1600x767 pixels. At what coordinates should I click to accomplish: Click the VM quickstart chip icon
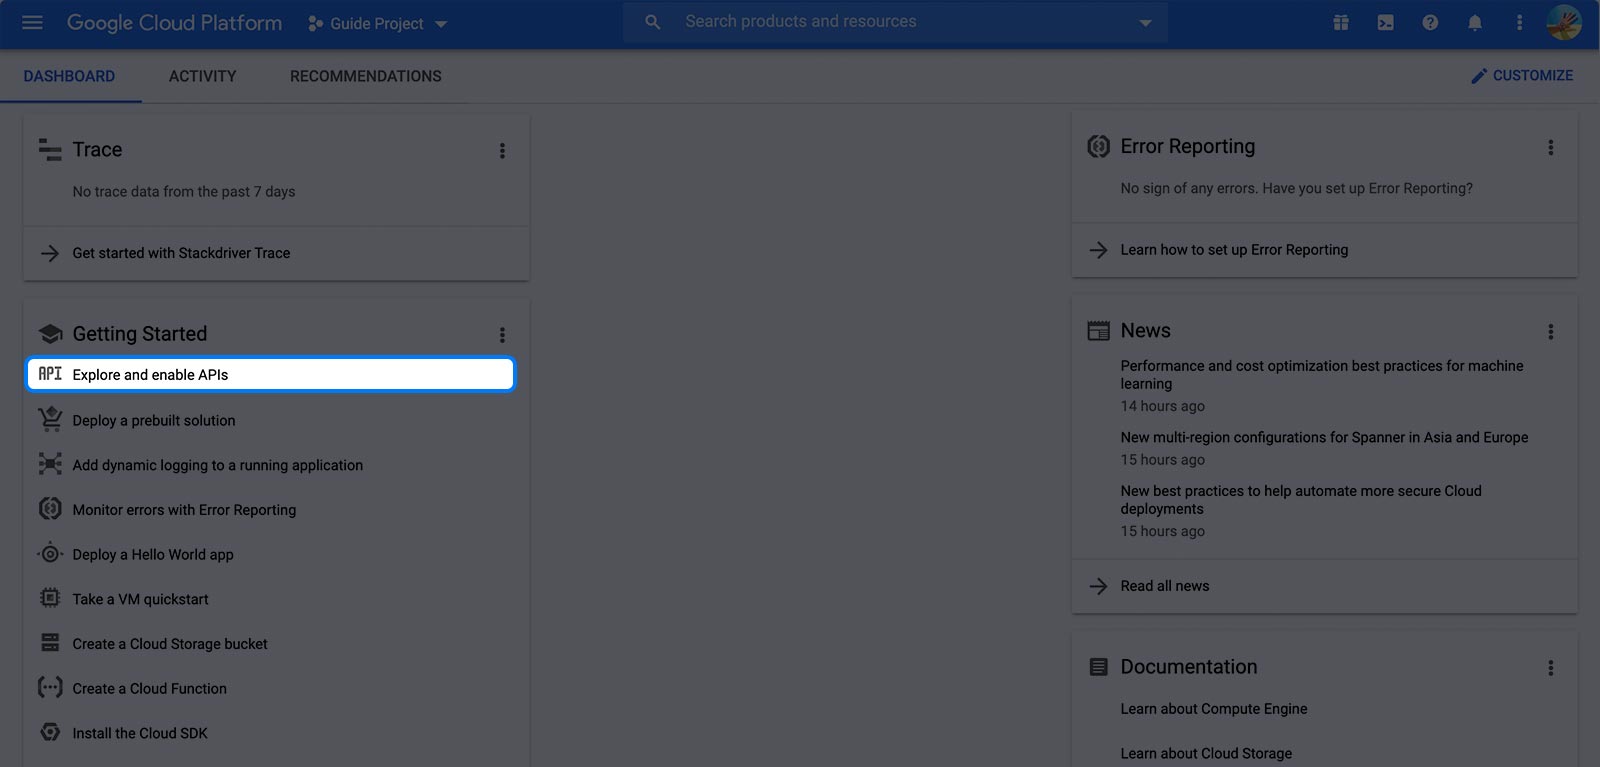[x=50, y=598]
